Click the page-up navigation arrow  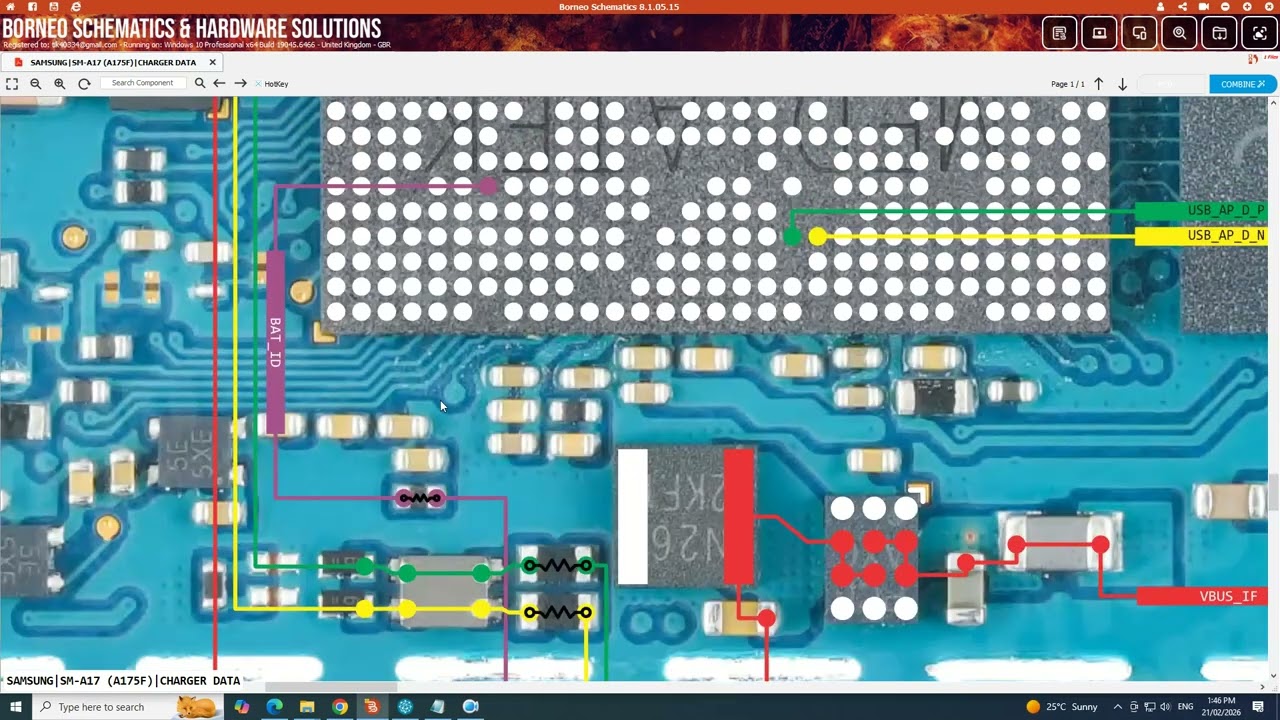coord(1098,84)
